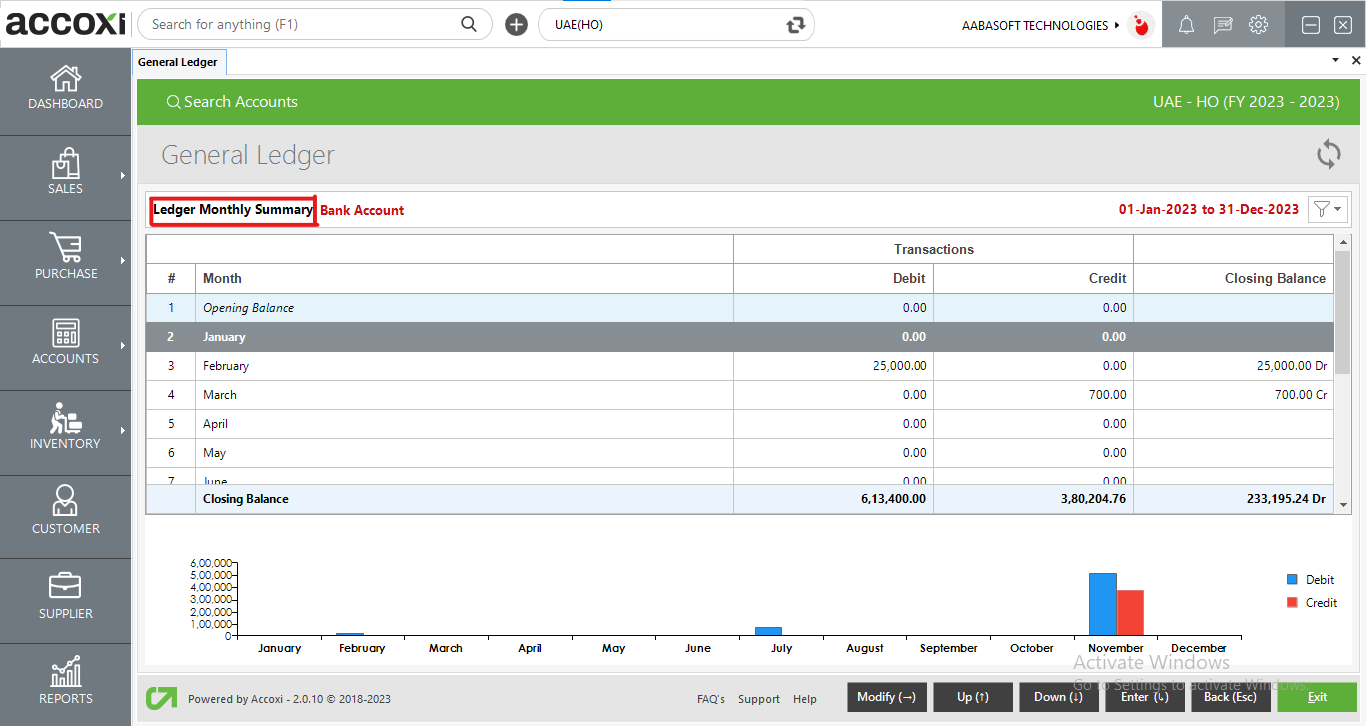Open the notifications bell icon
1366x726 pixels.
pyautogui.click(x=1186, y=25)
